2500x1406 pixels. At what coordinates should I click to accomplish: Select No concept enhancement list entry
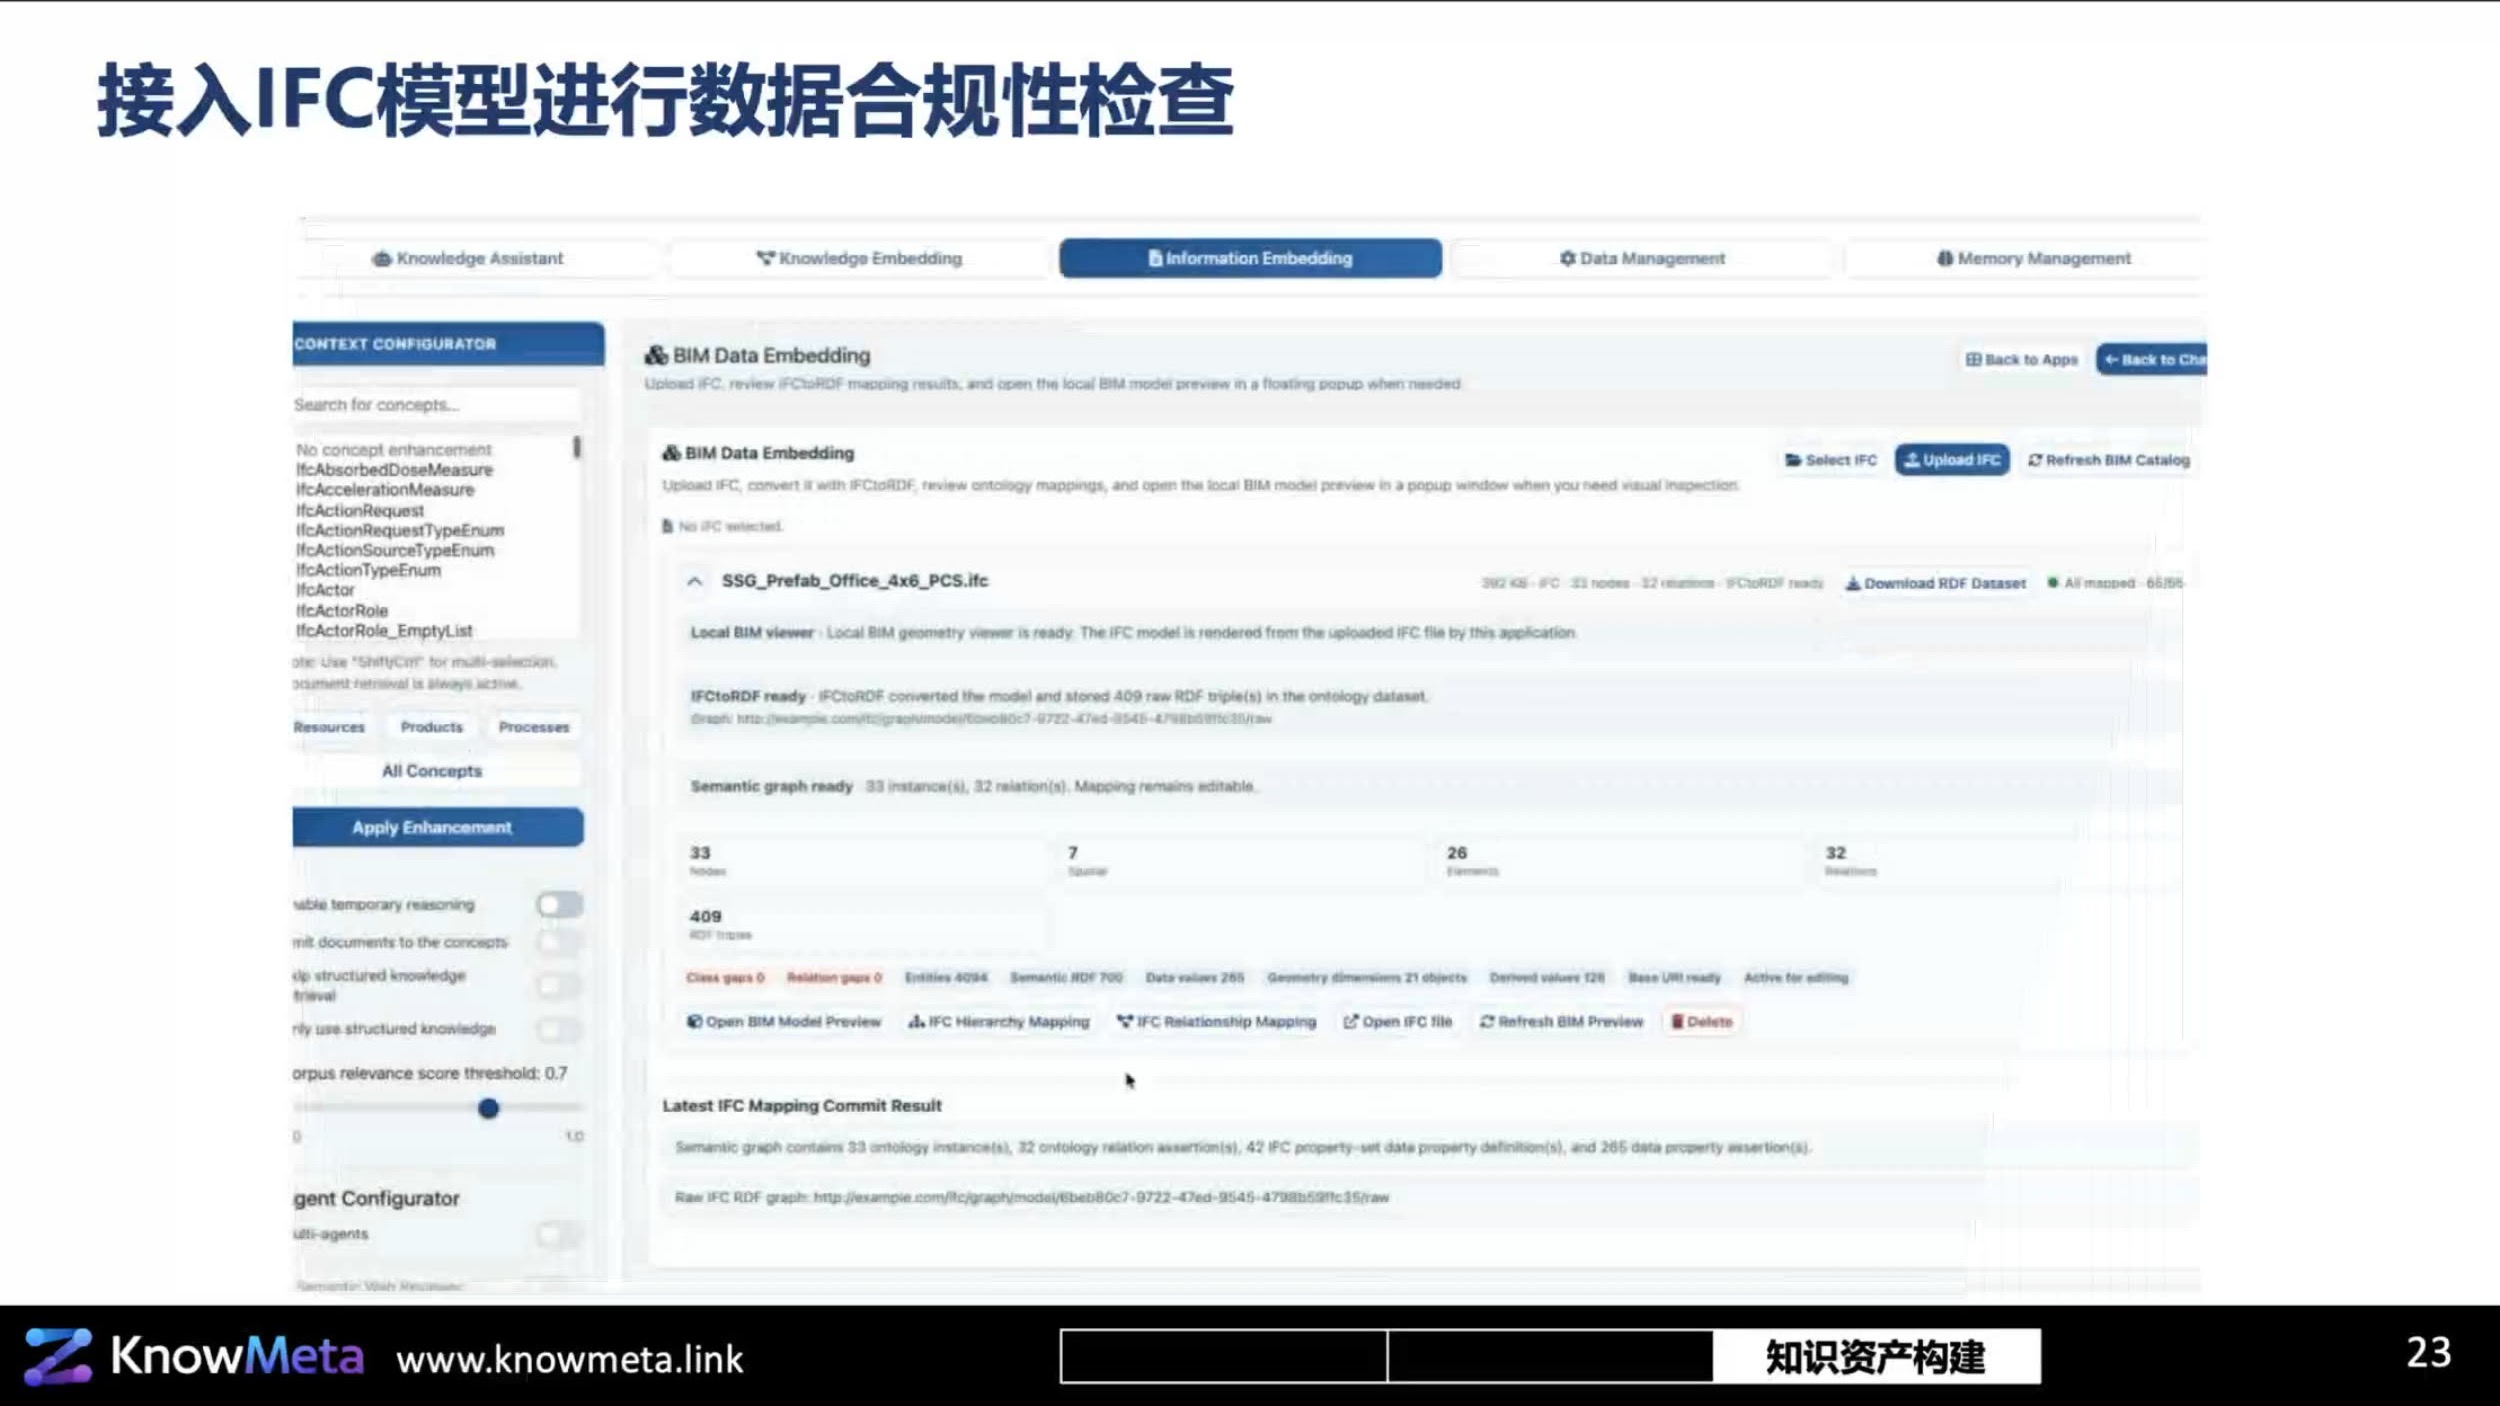point(394,450)
